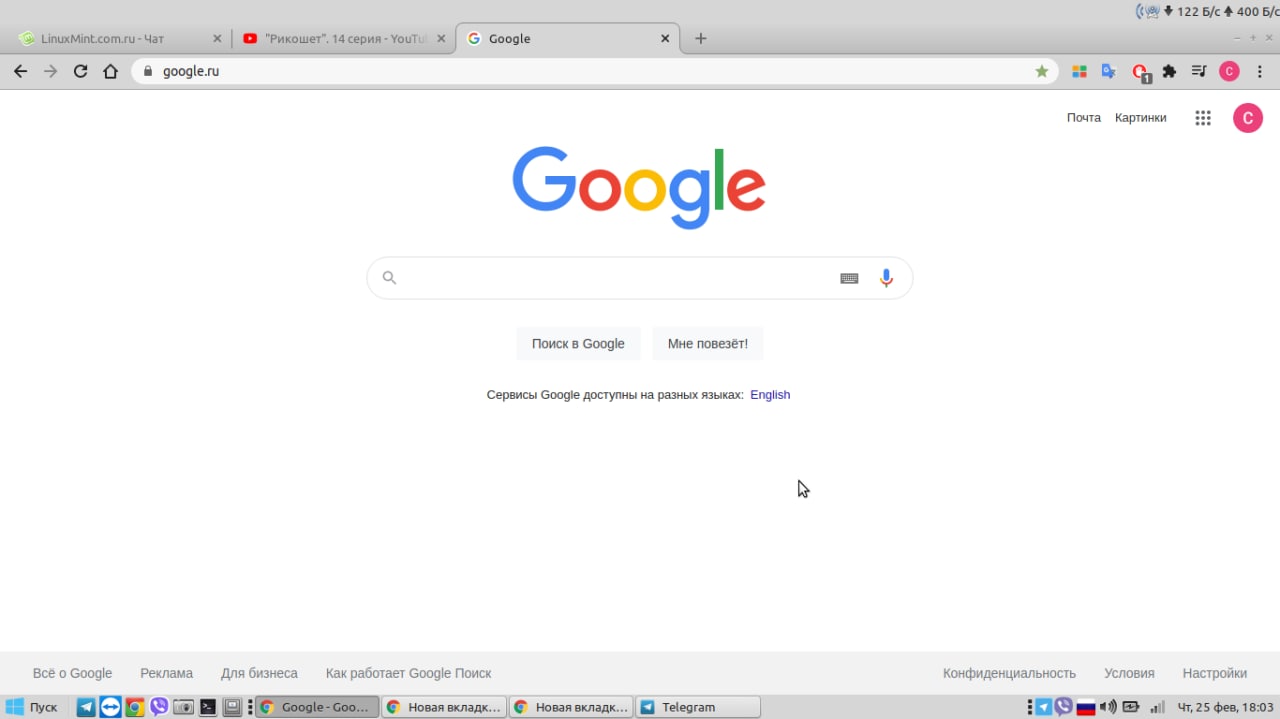Viewport: 1280px width, 719px height.
Task: Open the Chrome three-dot menu
Action: [x=1260, y=71]
